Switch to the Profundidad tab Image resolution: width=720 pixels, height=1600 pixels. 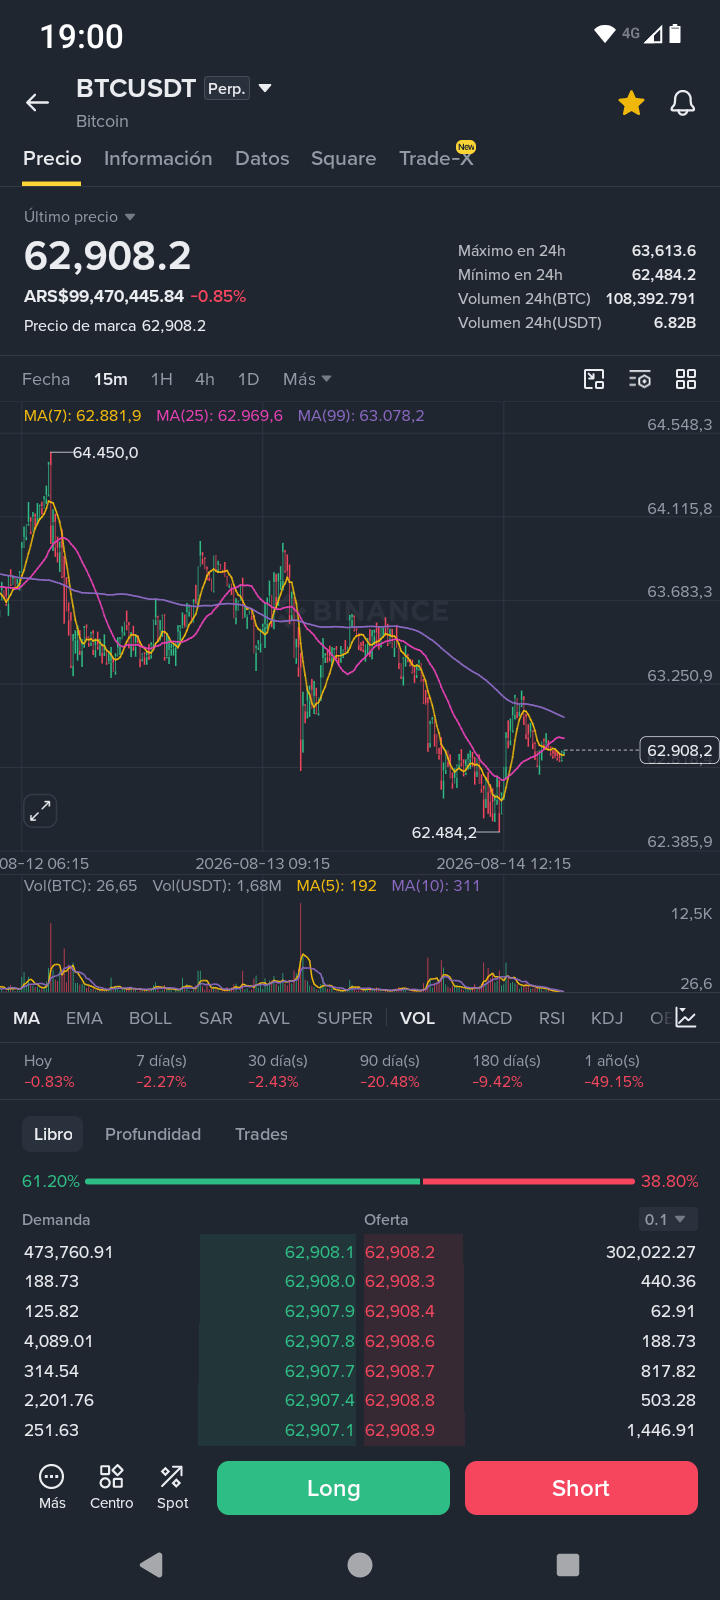(153, 1134)
